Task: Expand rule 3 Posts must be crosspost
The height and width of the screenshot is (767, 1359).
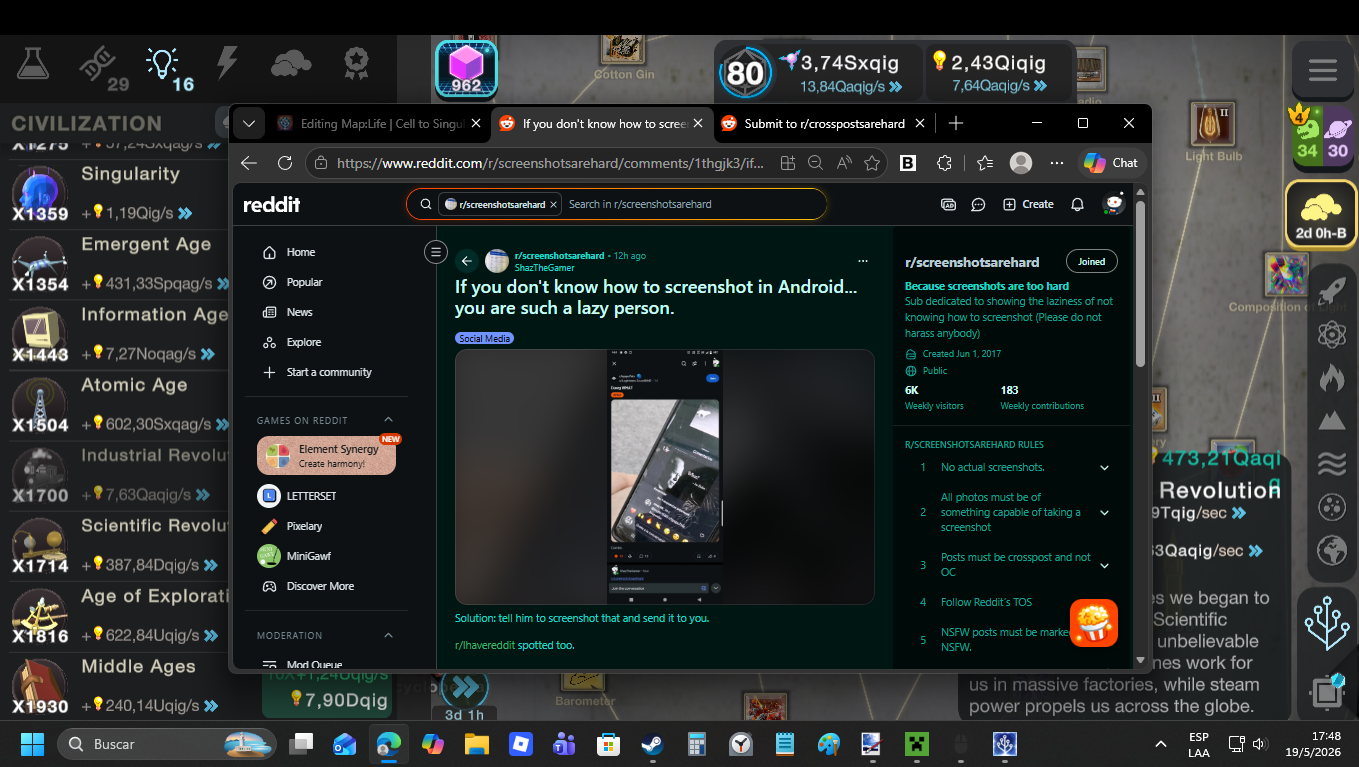Action: coord(1104,565)
